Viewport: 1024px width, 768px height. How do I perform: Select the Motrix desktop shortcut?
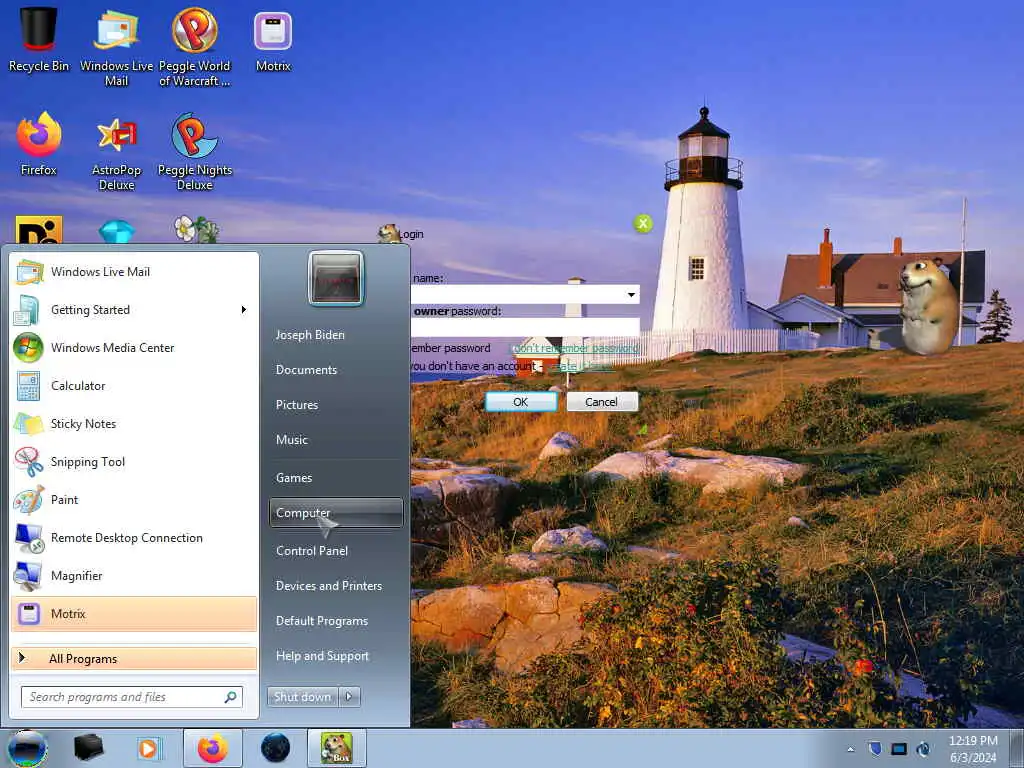pyautogui.click(x=273, y=40)
